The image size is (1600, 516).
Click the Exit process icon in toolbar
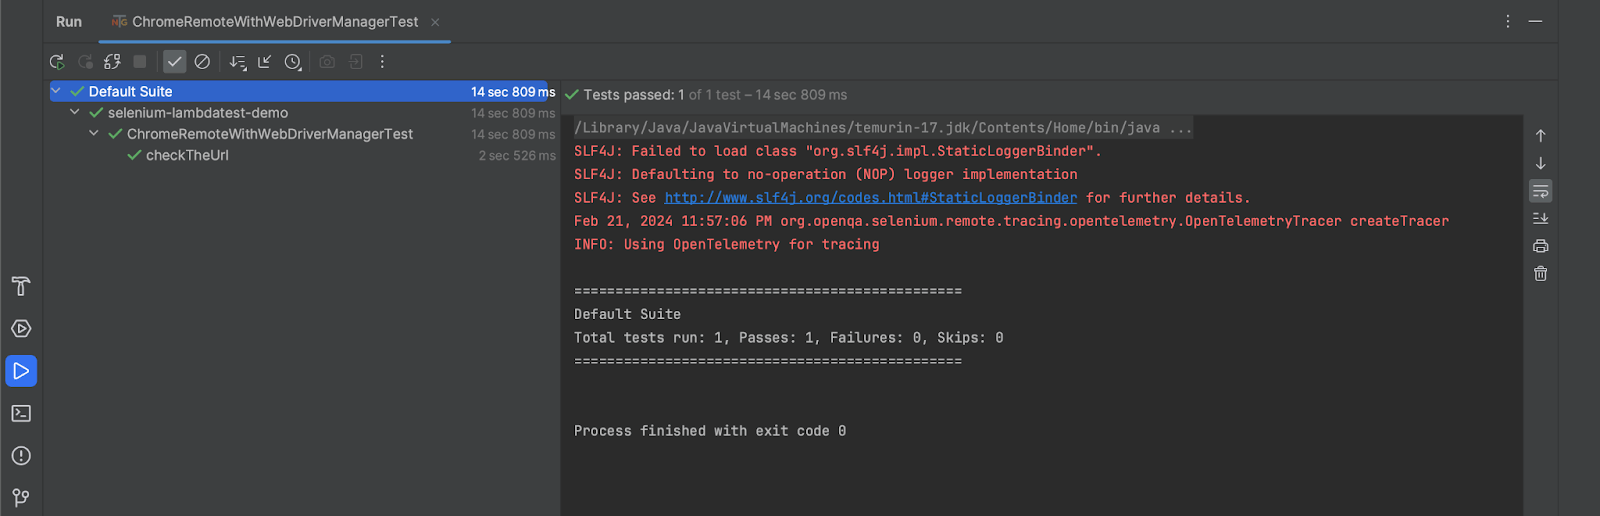click(x=355, y=62)
